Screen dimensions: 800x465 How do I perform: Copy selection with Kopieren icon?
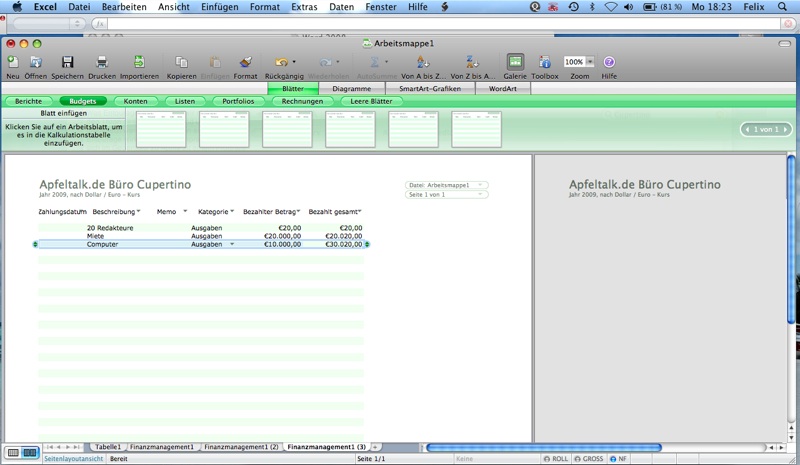point(182,62)
